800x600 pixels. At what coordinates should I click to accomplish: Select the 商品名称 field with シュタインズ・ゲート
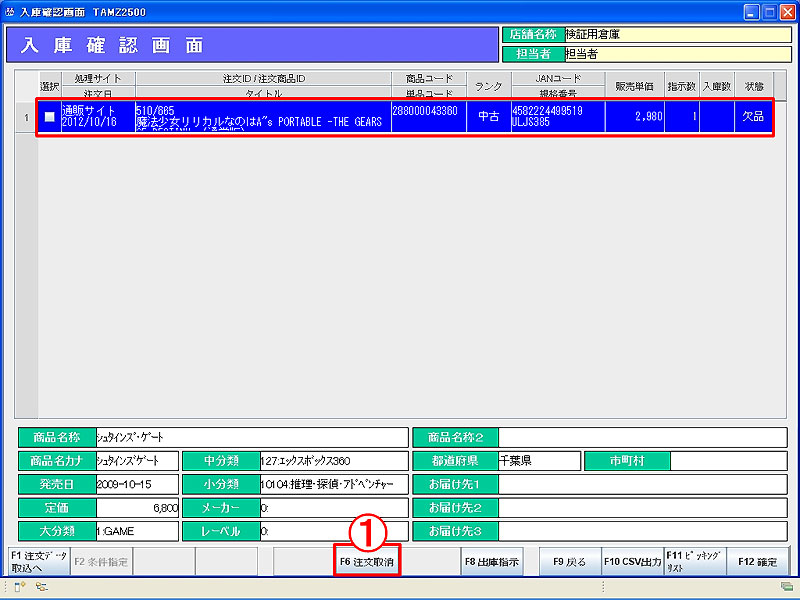pyautogui.click(x=251, y=438)
